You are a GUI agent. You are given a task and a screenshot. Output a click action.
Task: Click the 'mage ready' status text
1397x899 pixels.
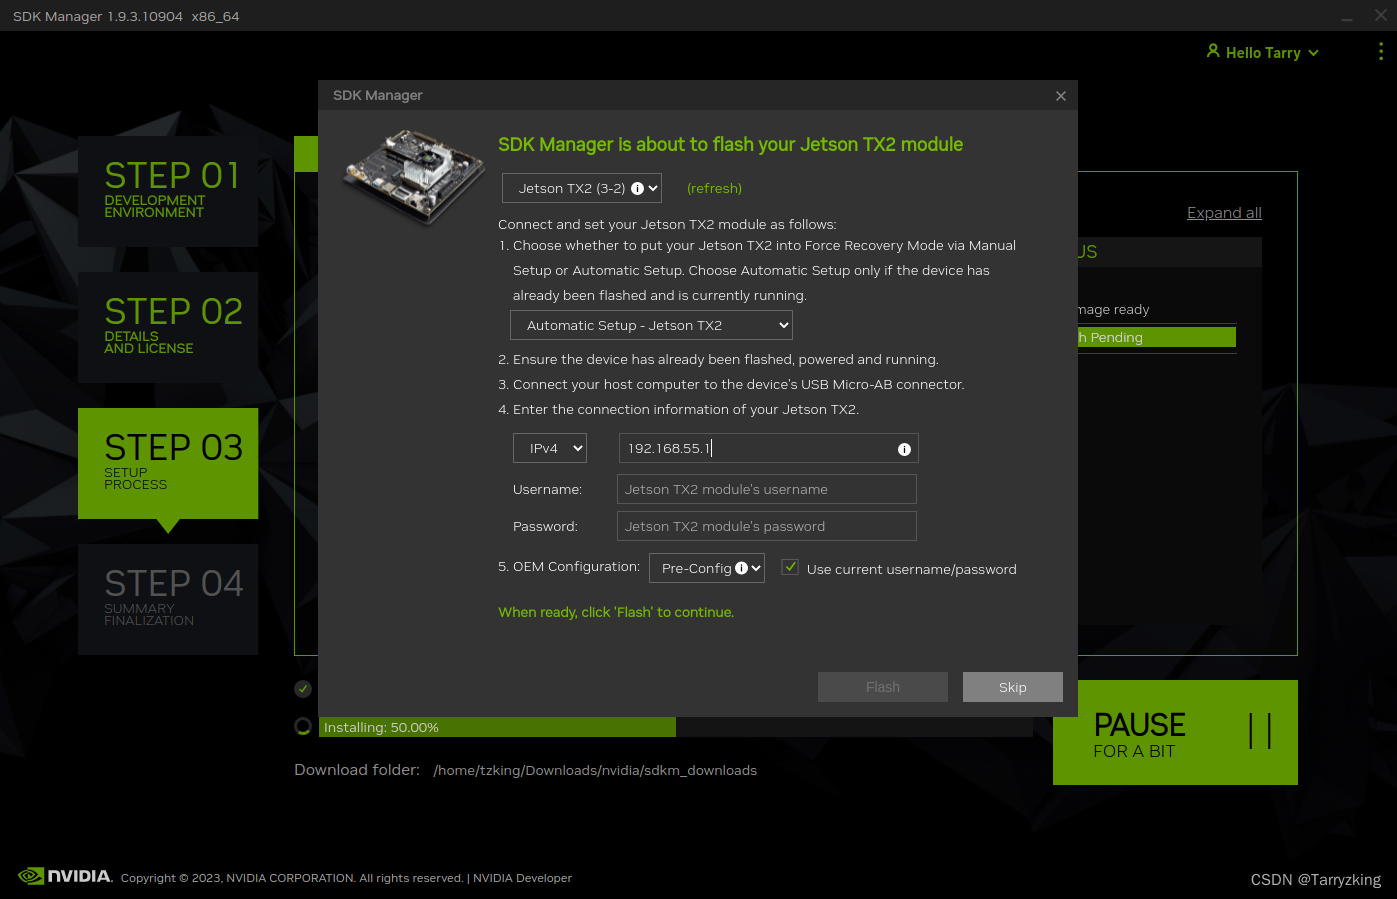point(1114,310)
